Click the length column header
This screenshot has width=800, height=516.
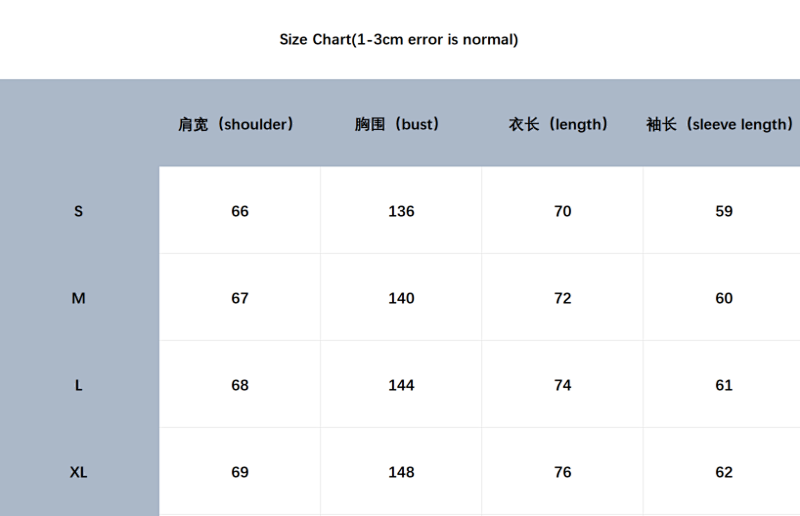click(x=558, y=124)
